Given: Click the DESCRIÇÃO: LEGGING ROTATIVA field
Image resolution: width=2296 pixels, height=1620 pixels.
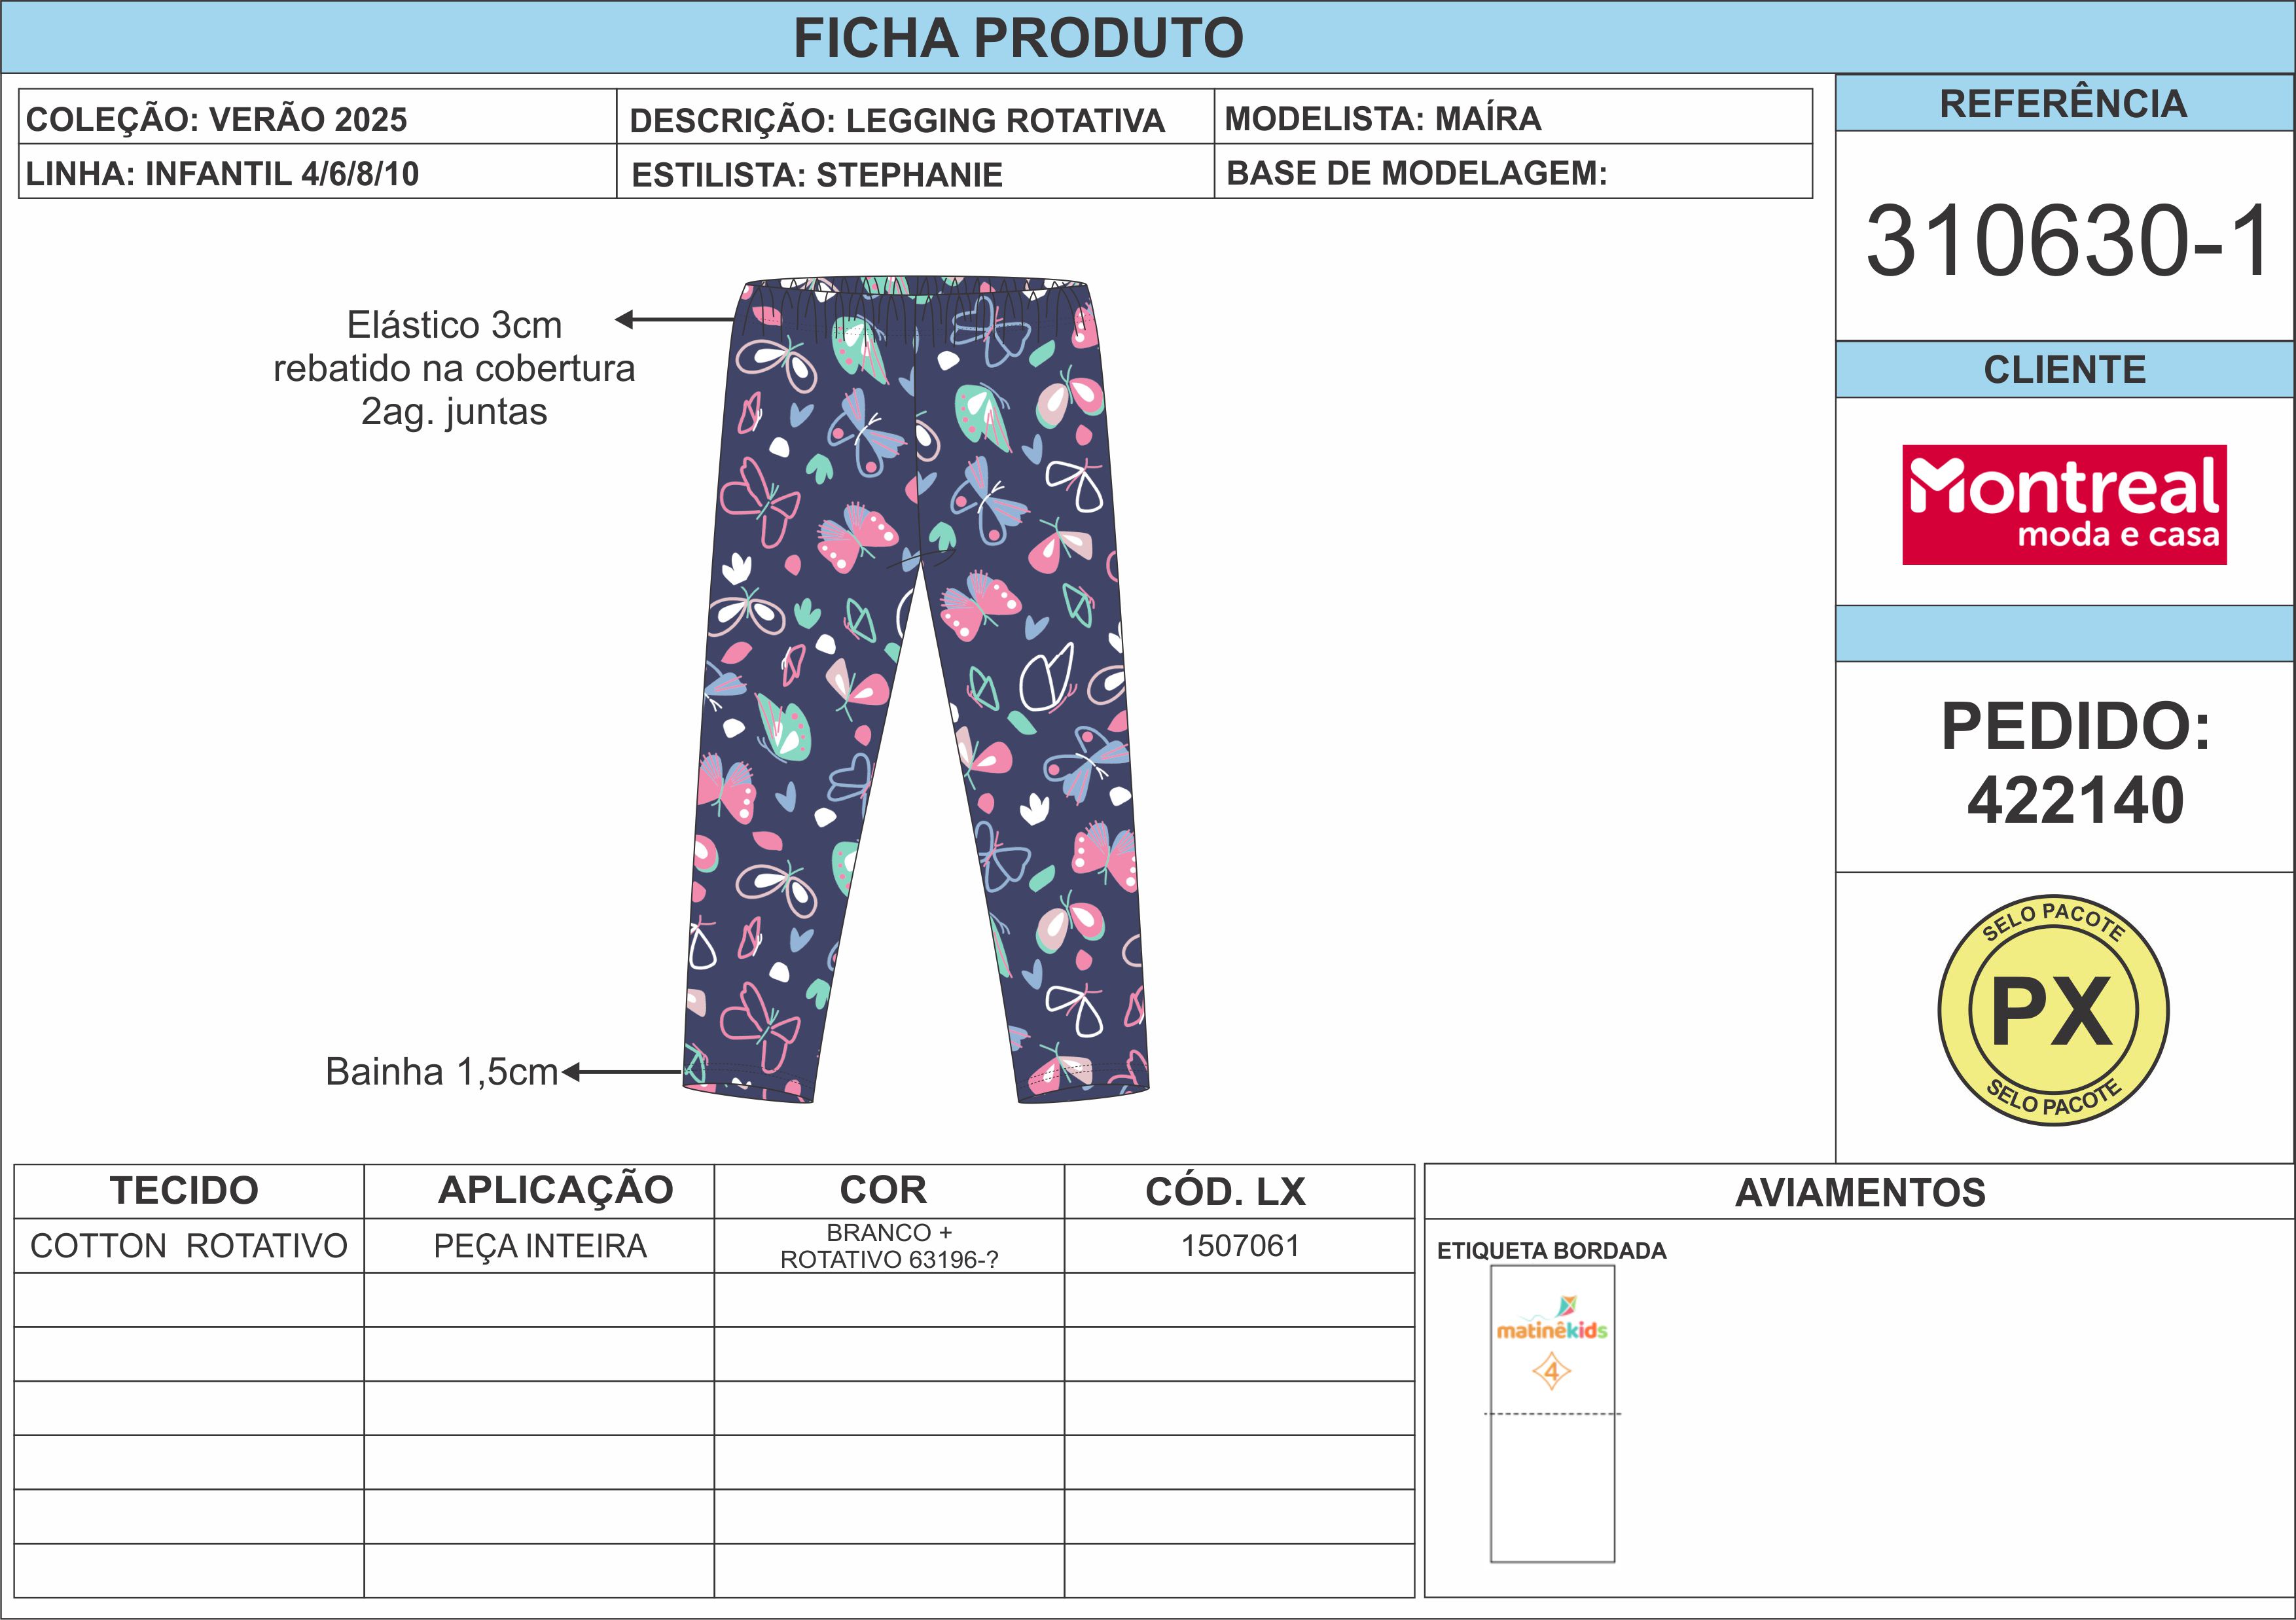Looking at the screenshot, I should click(x=915, y=117).
